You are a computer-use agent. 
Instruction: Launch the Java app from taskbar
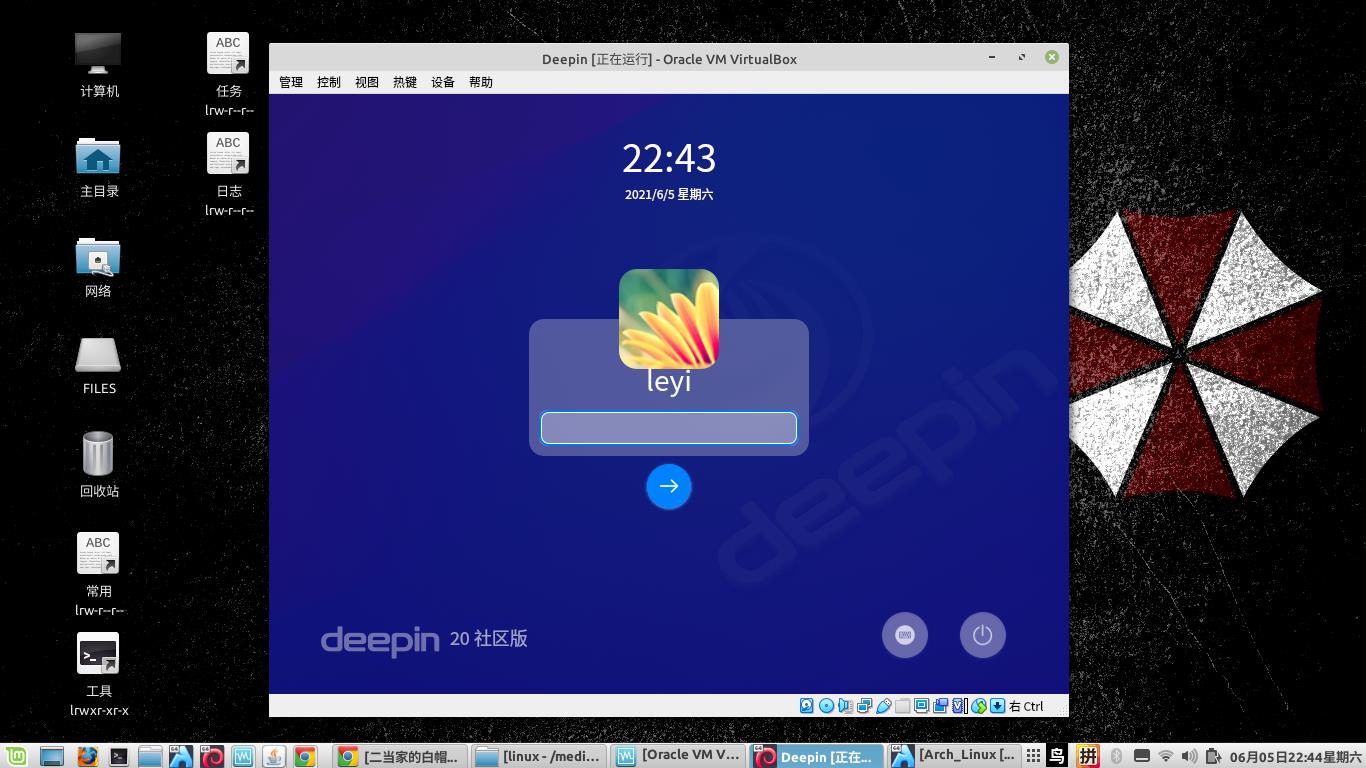coord(274,756)
